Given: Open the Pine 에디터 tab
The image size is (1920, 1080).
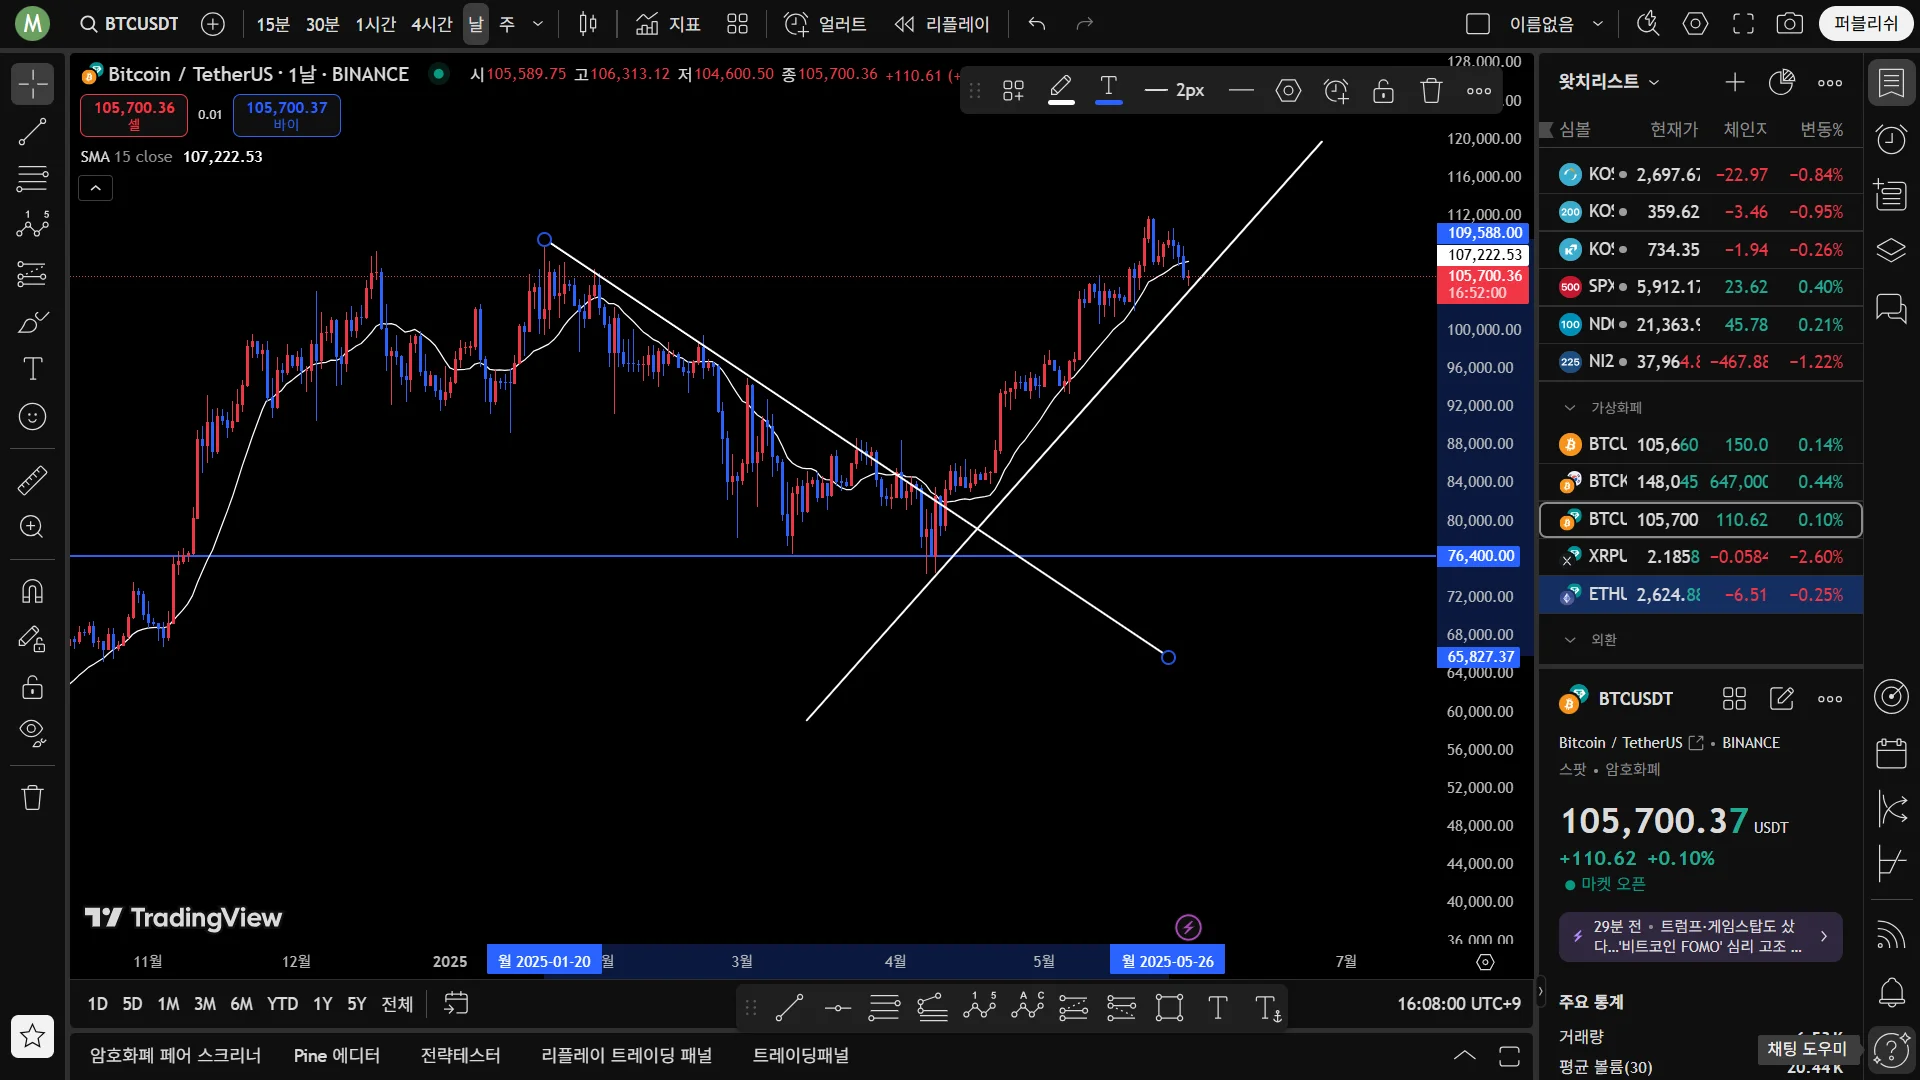Looking at the screenshot, I should [x=336, y=1055].
